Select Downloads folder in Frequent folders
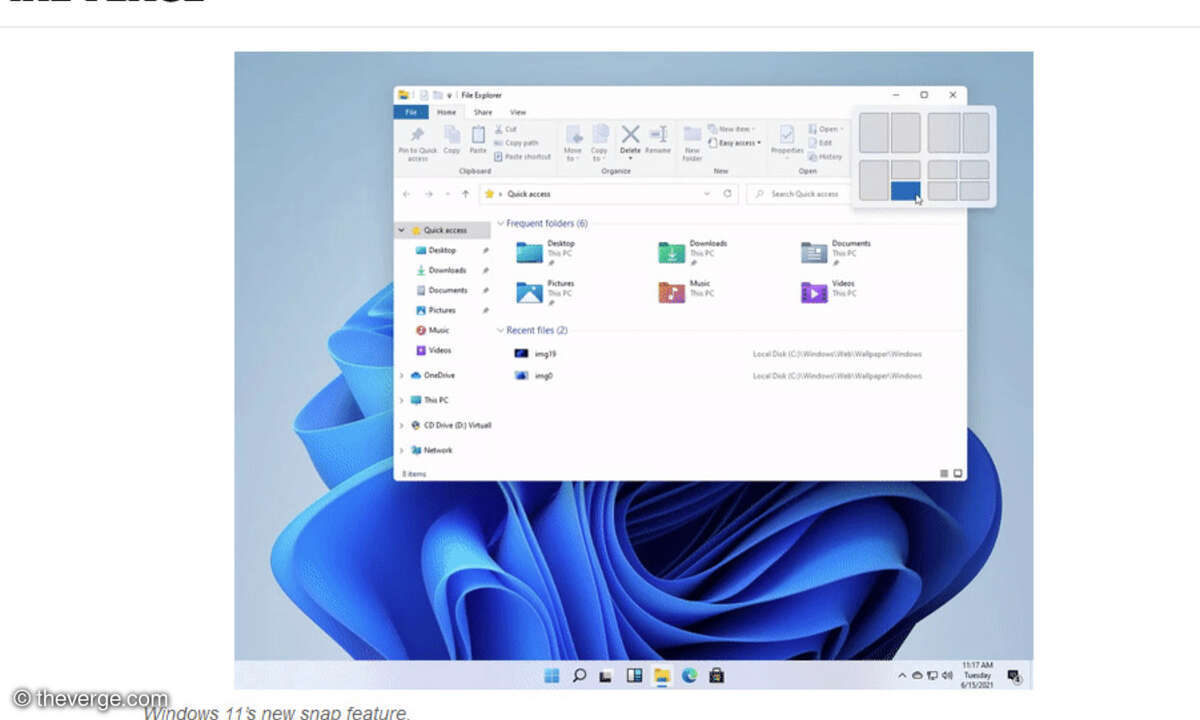 coord(693,251)
